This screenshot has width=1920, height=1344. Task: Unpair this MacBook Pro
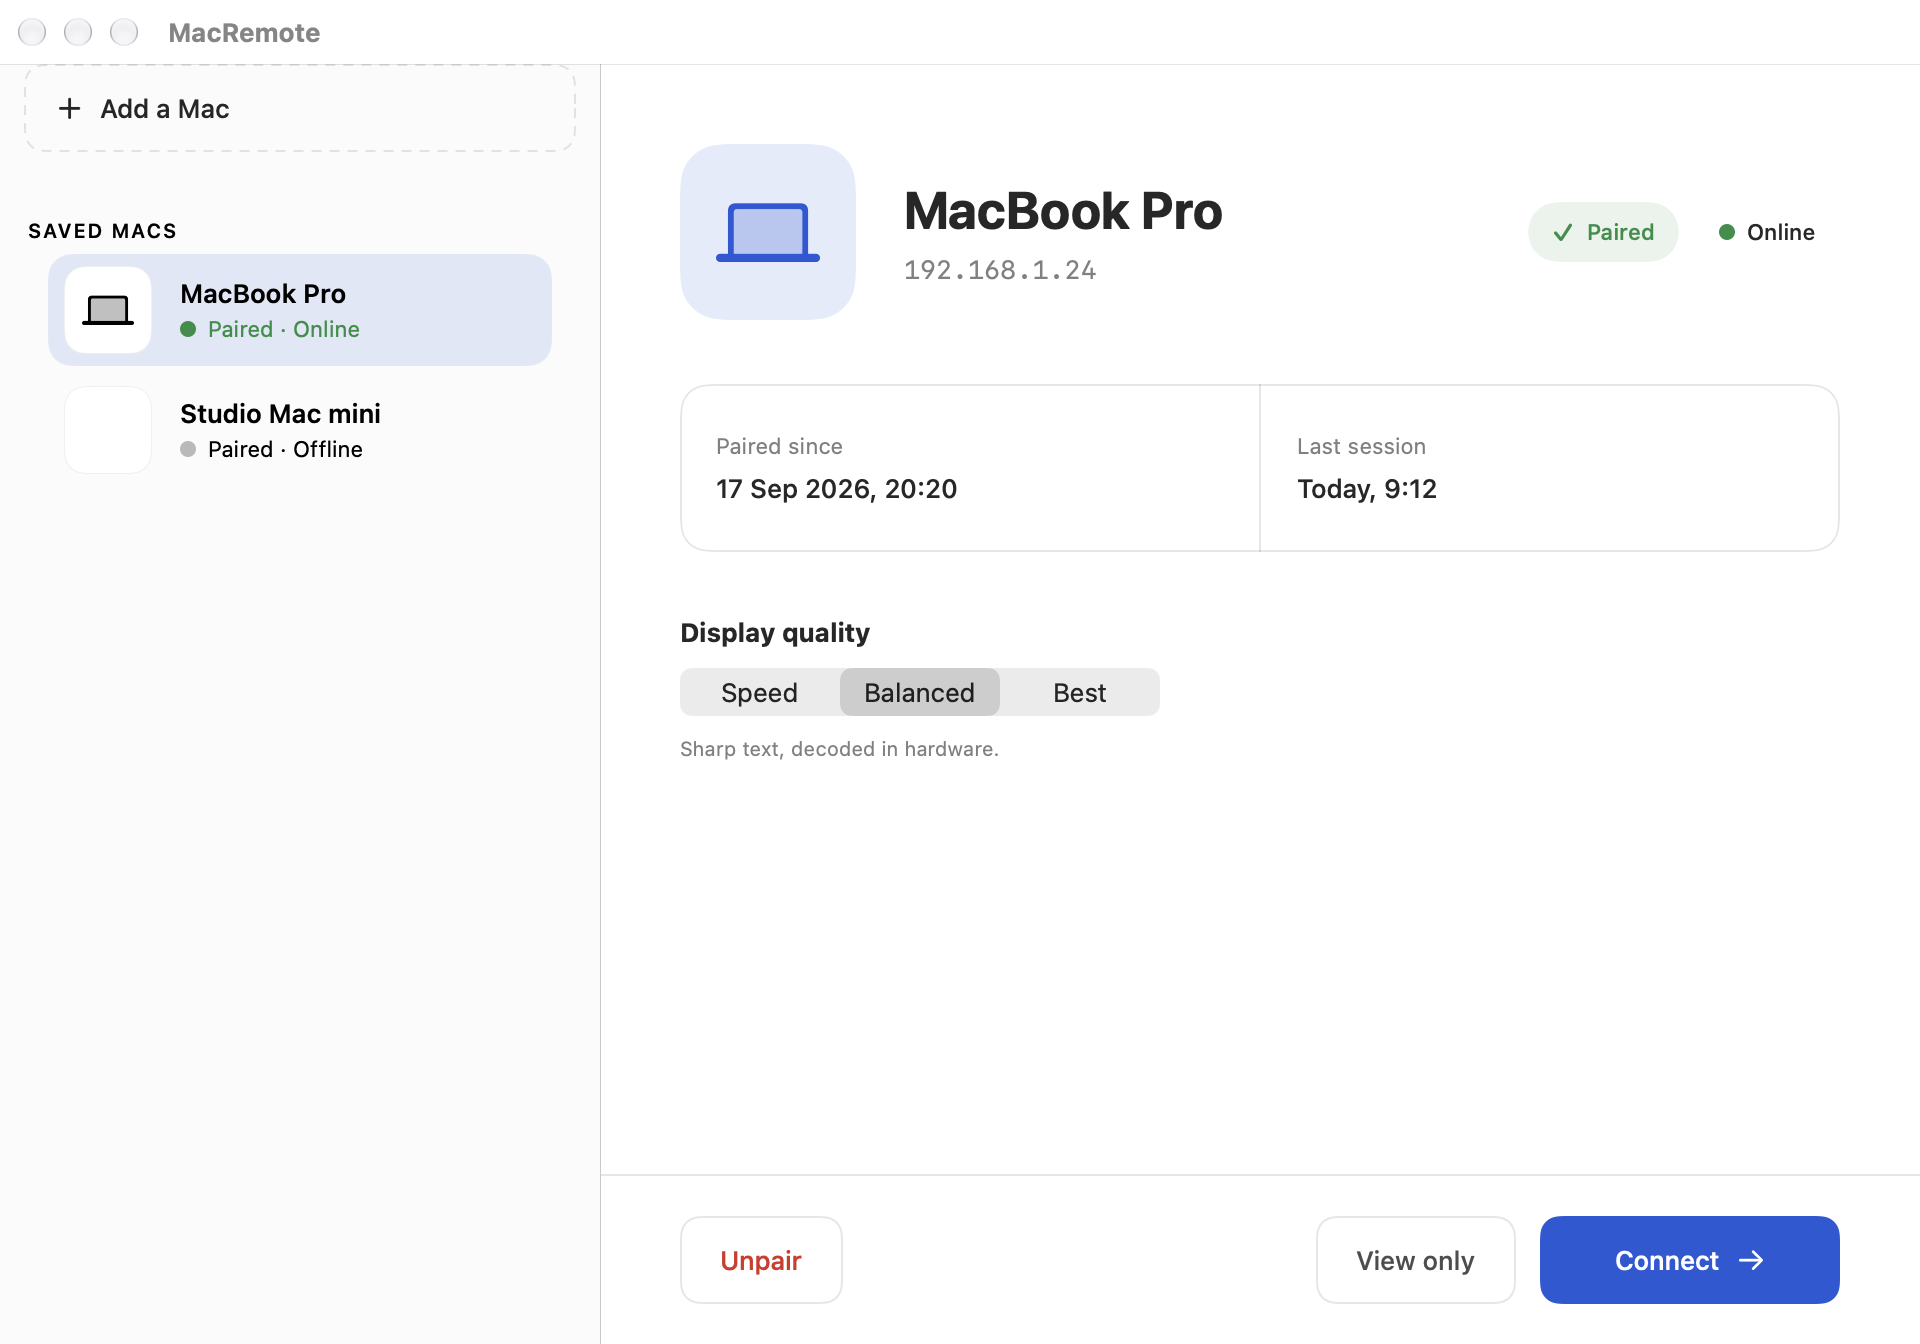(x=761, y=1260)
